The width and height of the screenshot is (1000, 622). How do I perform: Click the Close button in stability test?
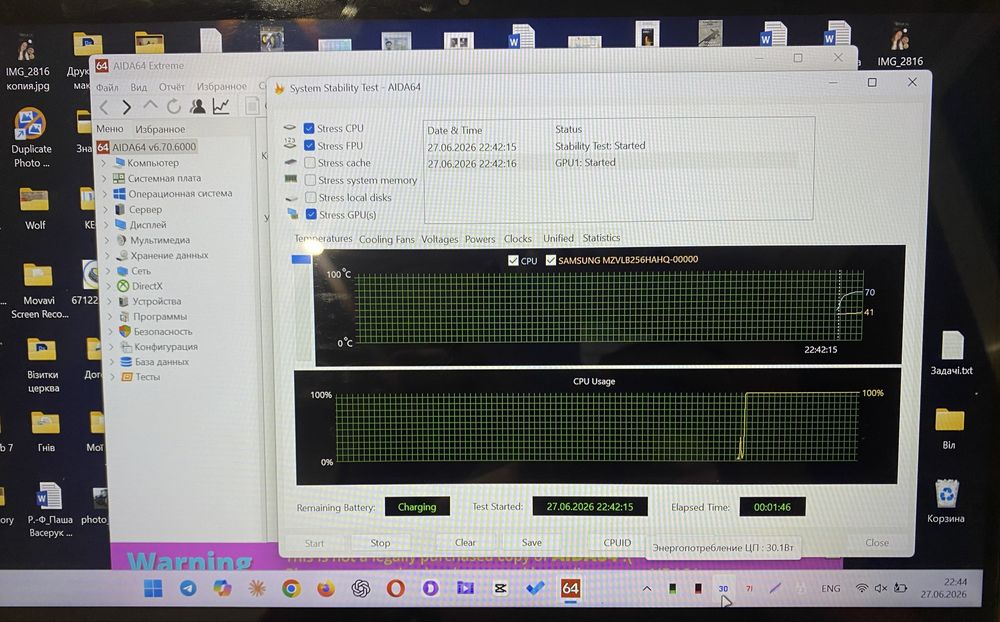click(877, 542)
